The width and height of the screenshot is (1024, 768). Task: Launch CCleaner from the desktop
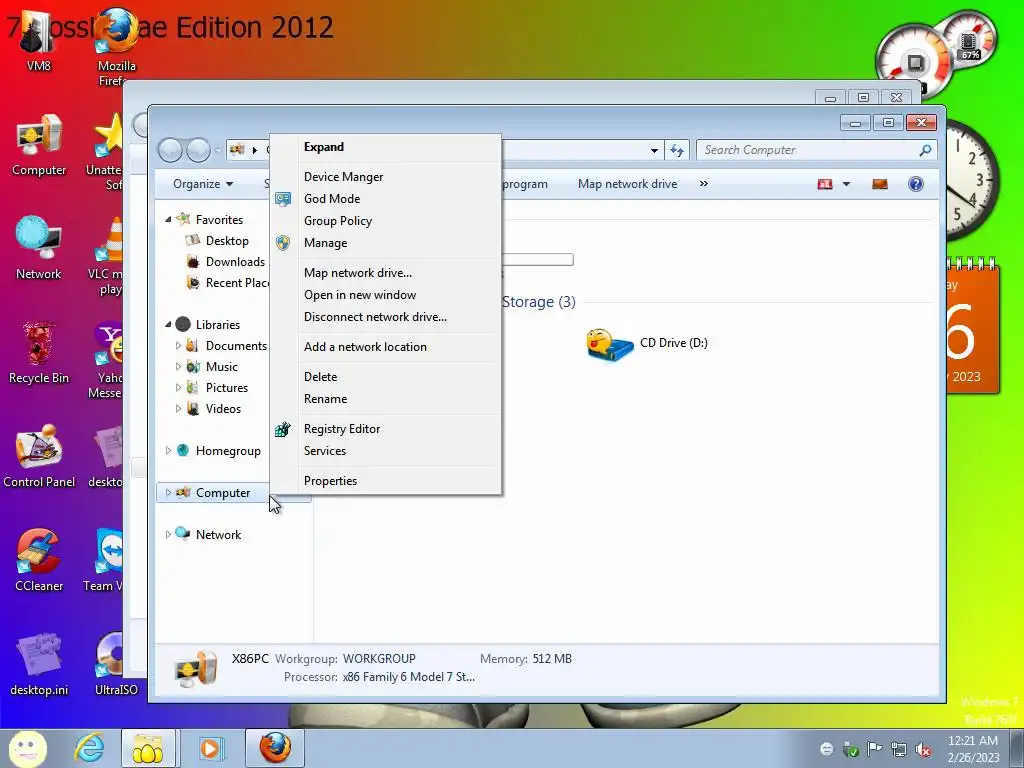click(39, 560)
